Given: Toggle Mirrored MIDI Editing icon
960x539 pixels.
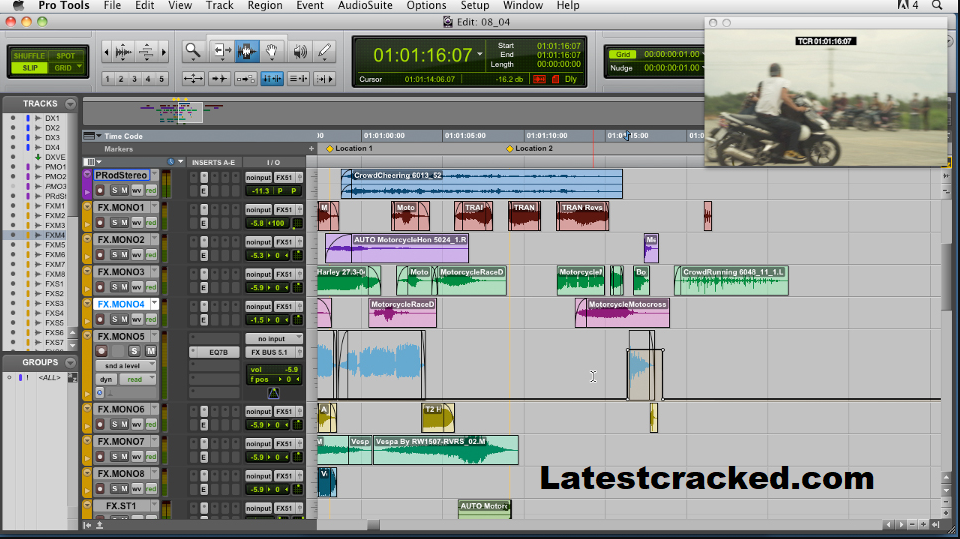Looking at the screenshot, I should [x=246, y=78].
